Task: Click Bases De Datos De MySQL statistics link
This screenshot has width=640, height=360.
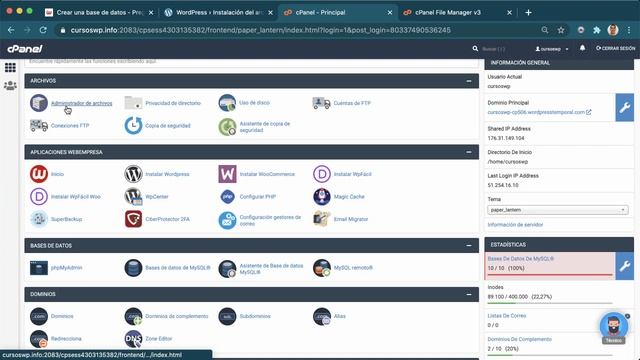Action: point(520,259)
